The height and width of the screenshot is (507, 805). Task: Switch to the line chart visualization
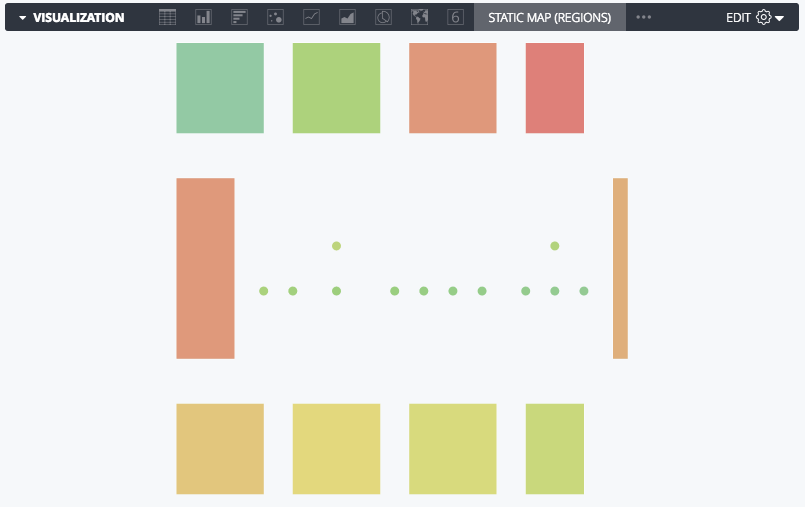click(311, 17)
